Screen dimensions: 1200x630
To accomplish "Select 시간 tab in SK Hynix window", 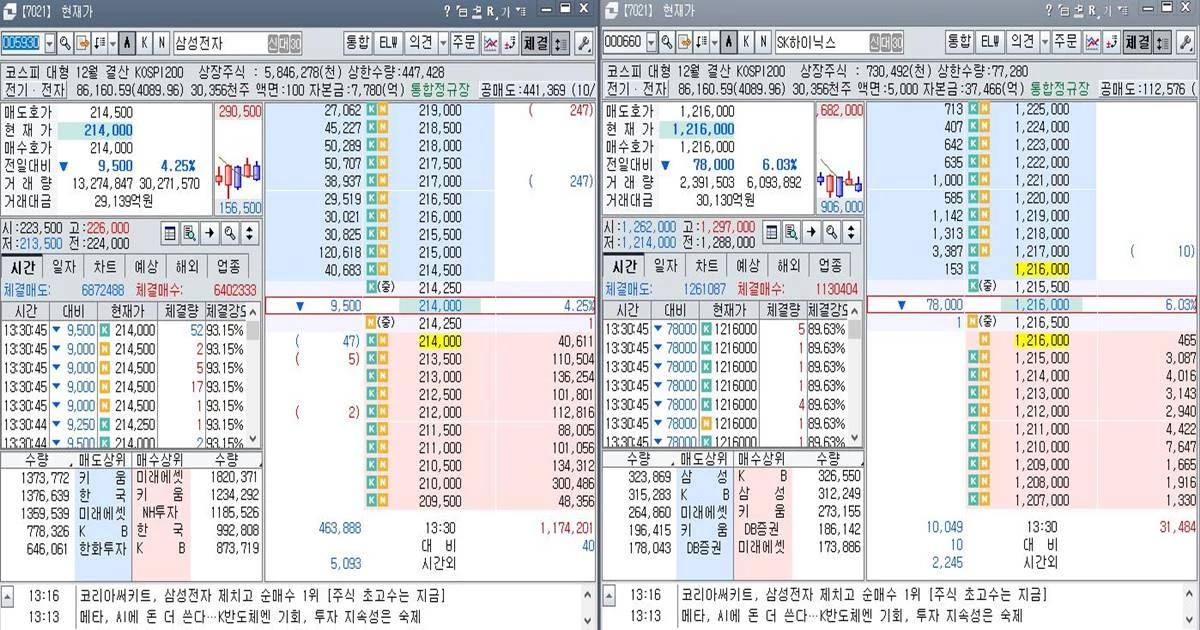I will pyautogui.click(x=624, y=266).
